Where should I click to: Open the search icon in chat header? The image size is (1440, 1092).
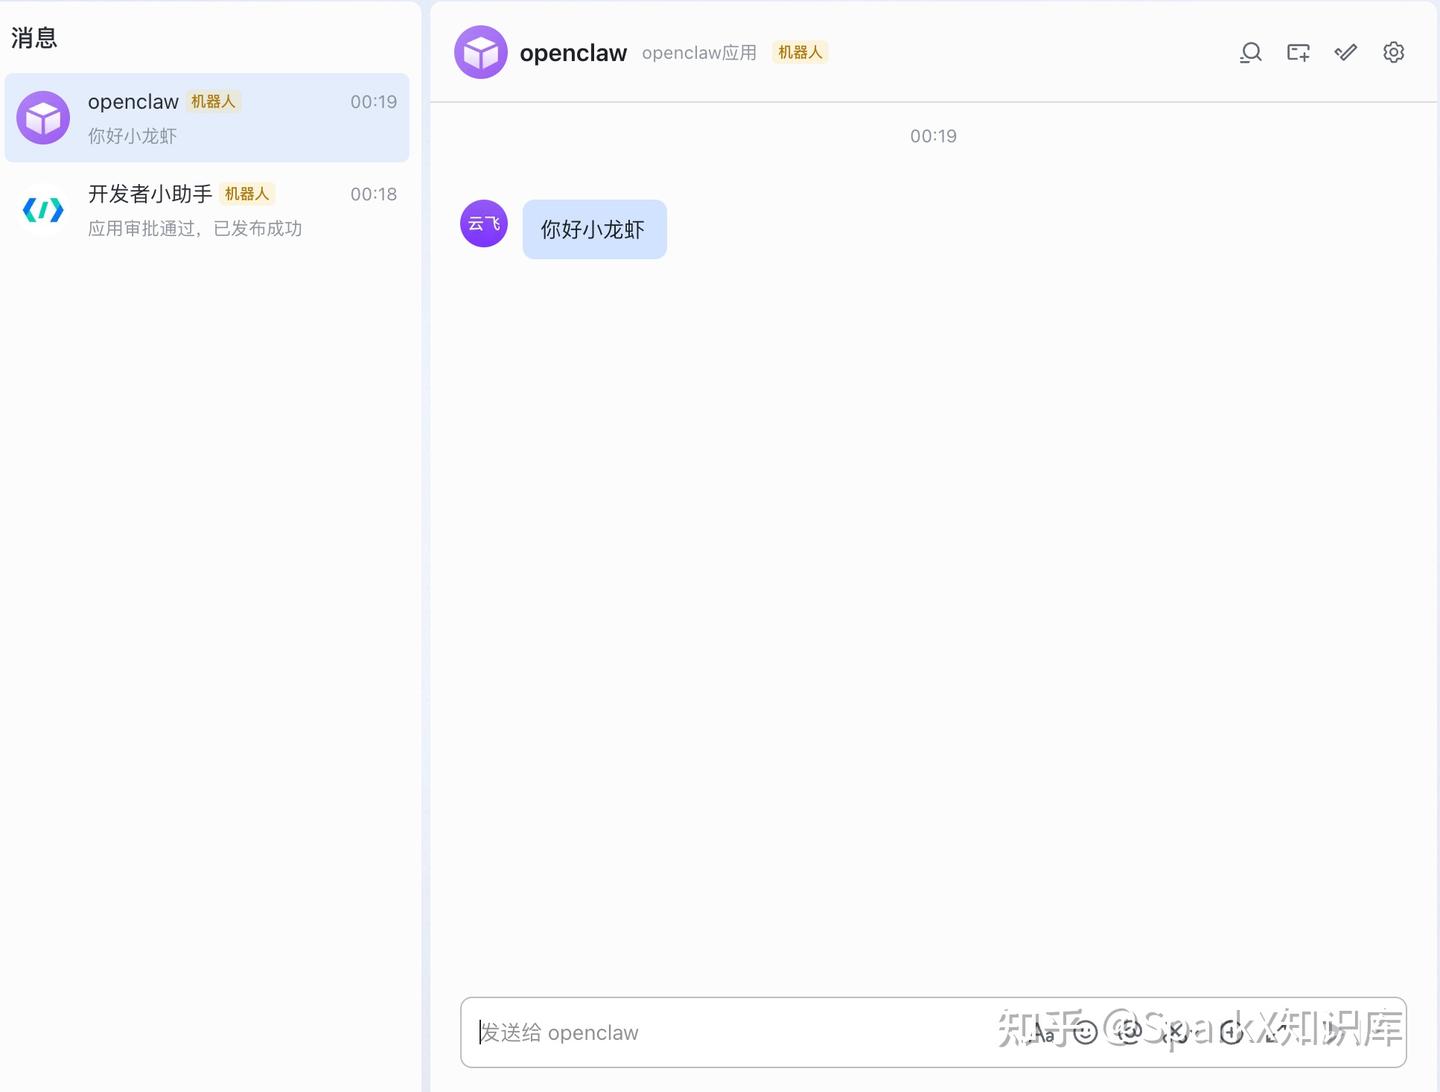tap(1251, 52)
